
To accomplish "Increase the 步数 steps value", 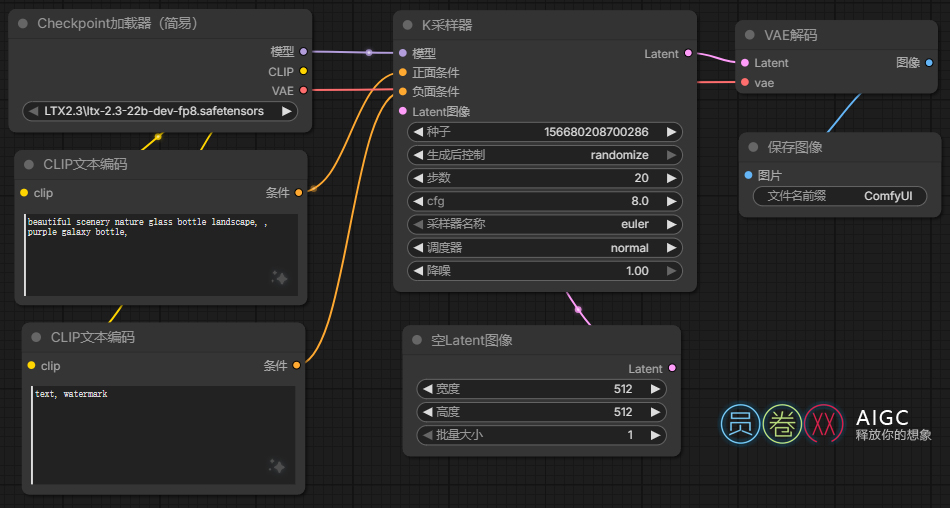I will (x=671, y=178).
